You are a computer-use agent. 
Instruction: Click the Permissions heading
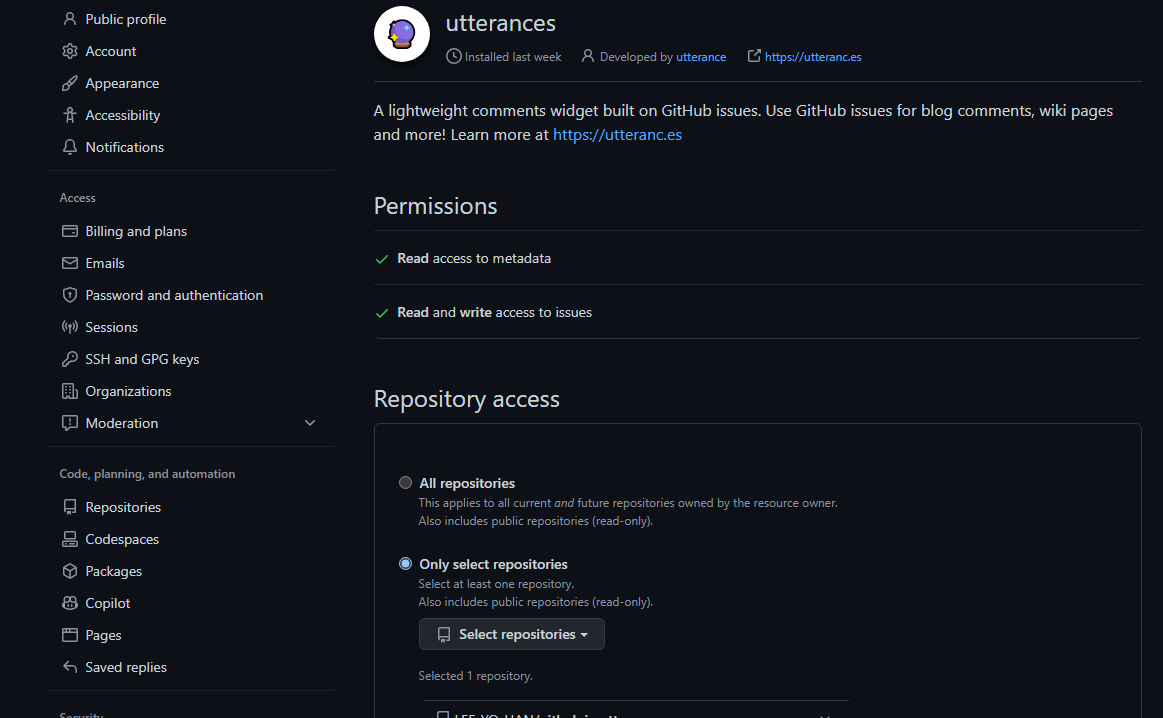435,205
